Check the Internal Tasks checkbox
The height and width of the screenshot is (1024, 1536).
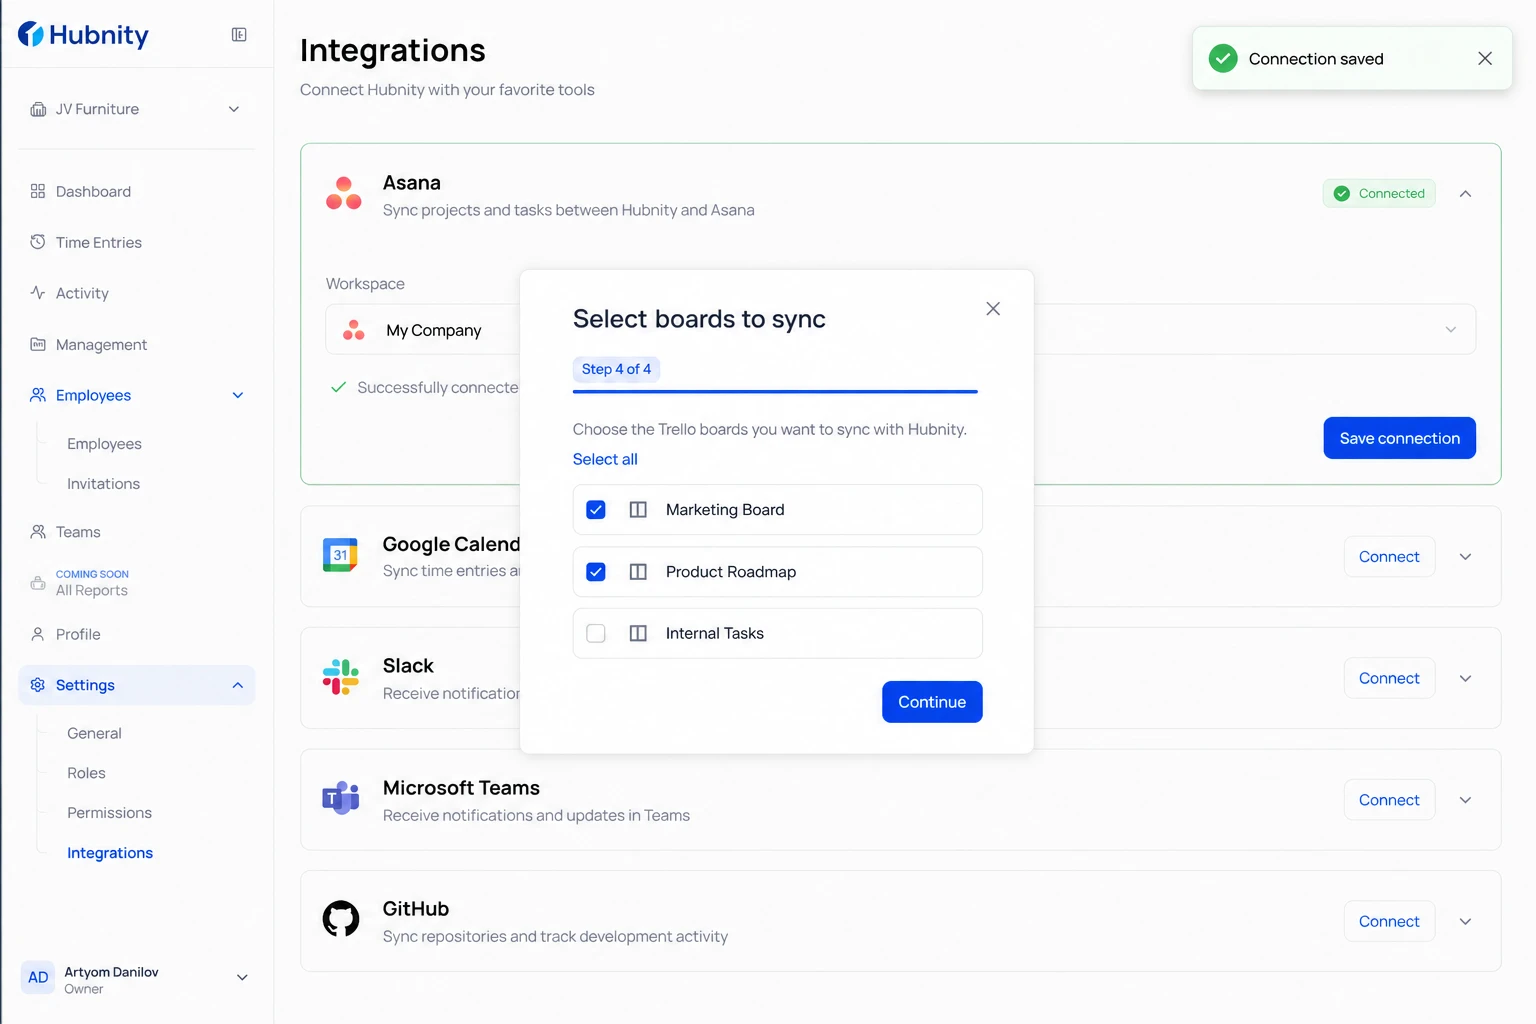coord(596,634)
